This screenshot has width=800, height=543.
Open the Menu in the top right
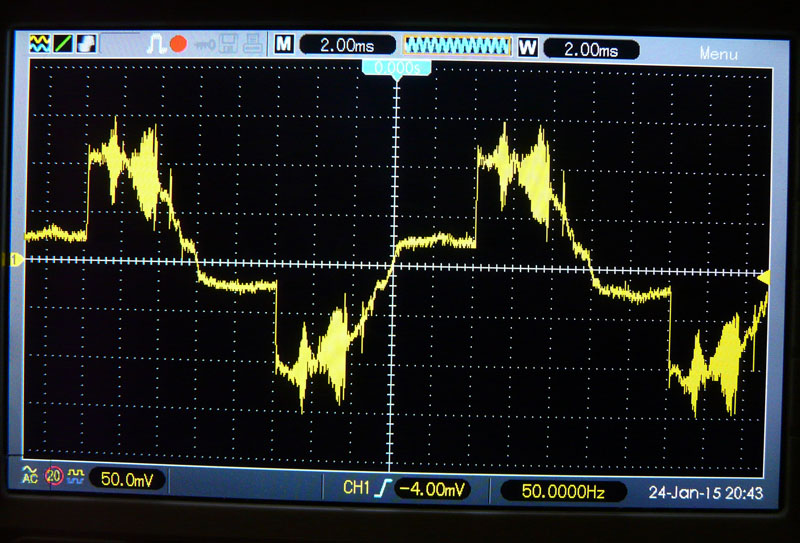coord(718,54)
